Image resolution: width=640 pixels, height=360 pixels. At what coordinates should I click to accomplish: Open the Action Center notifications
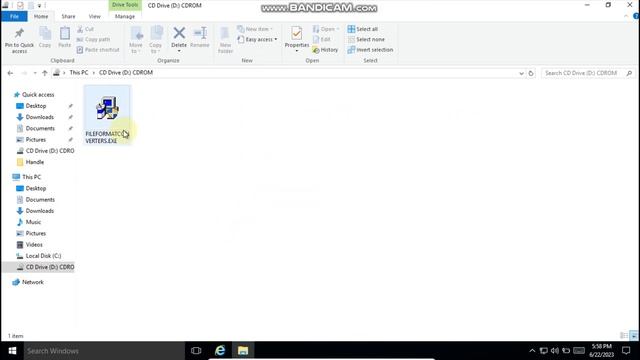click(x=626, y=351)
